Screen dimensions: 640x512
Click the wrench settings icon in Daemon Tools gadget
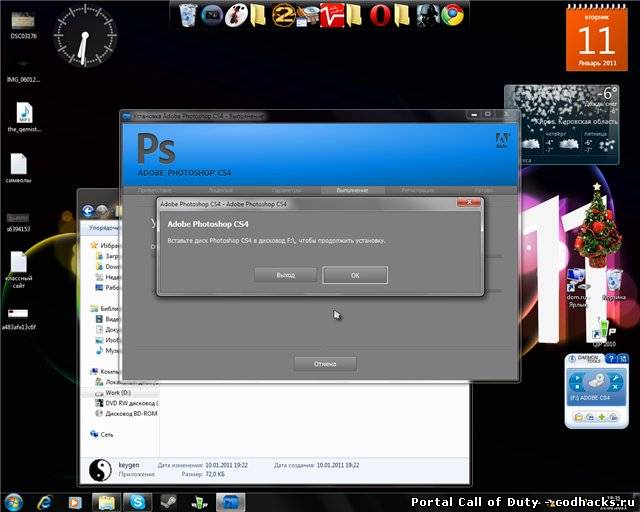pos(616,378)
